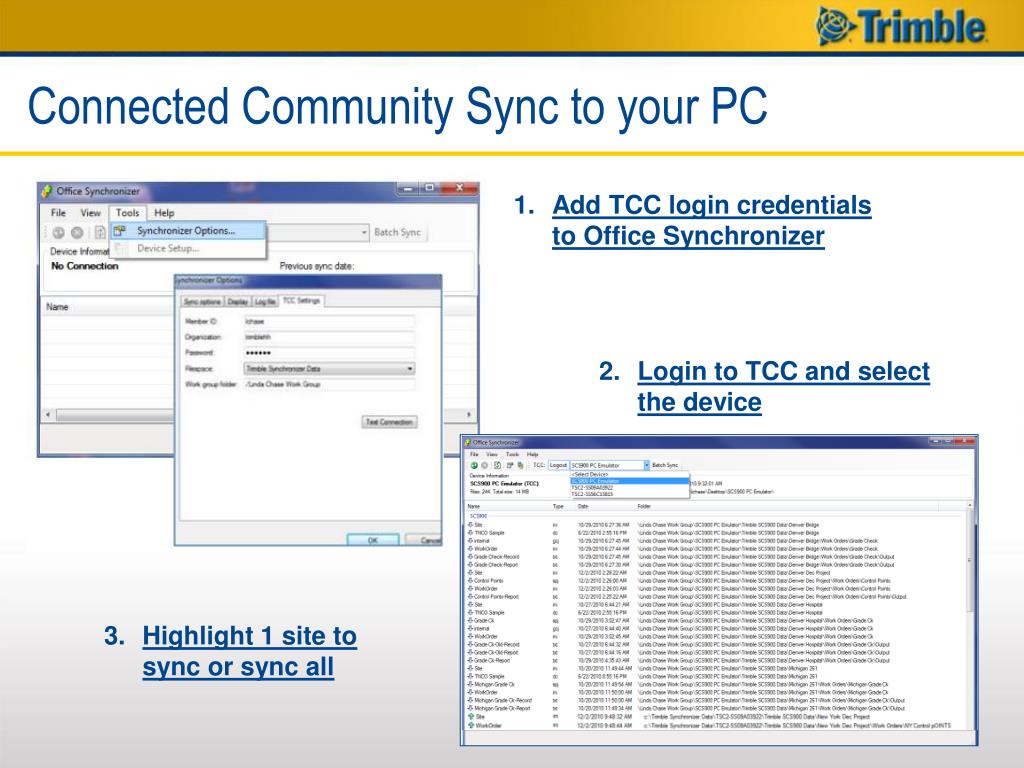Open the Filespace dropdown in TCC Settings

329,369
